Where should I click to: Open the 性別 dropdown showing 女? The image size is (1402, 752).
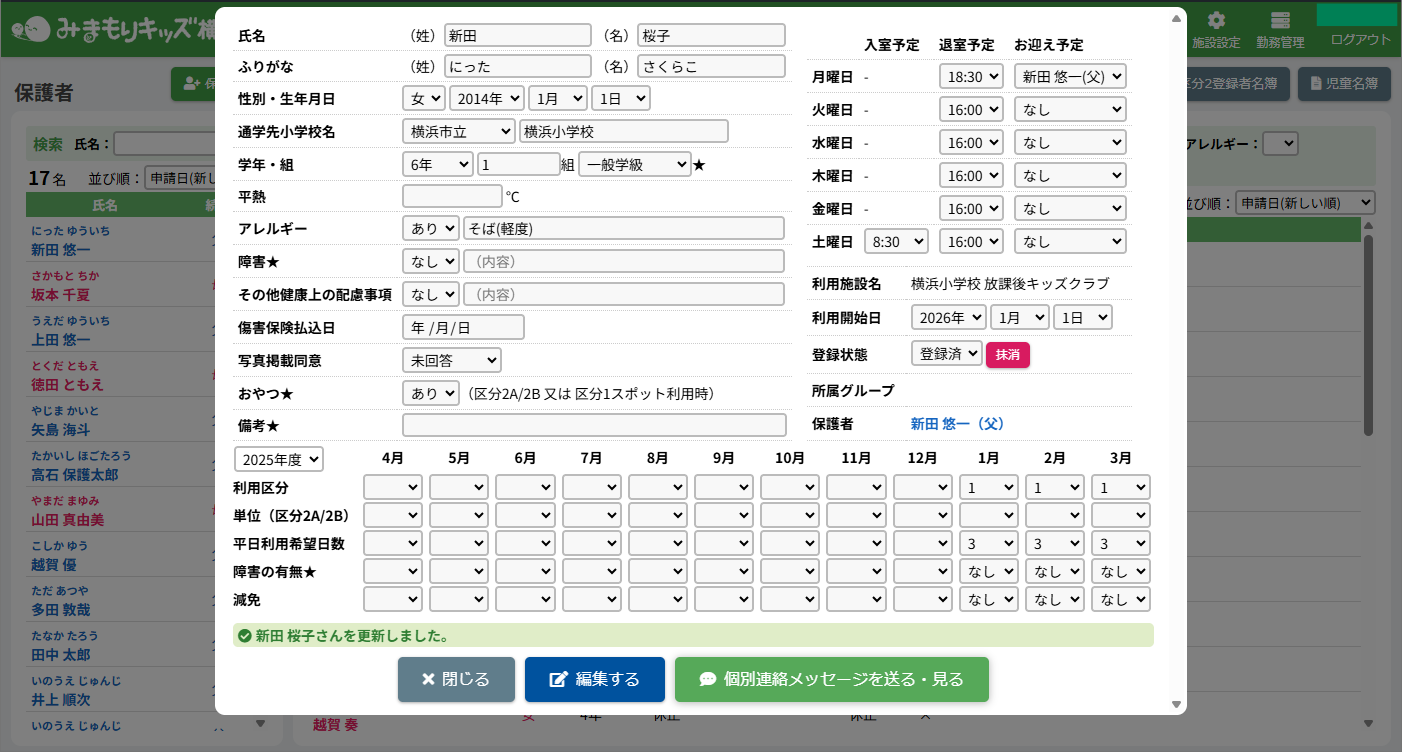[423, 98]
